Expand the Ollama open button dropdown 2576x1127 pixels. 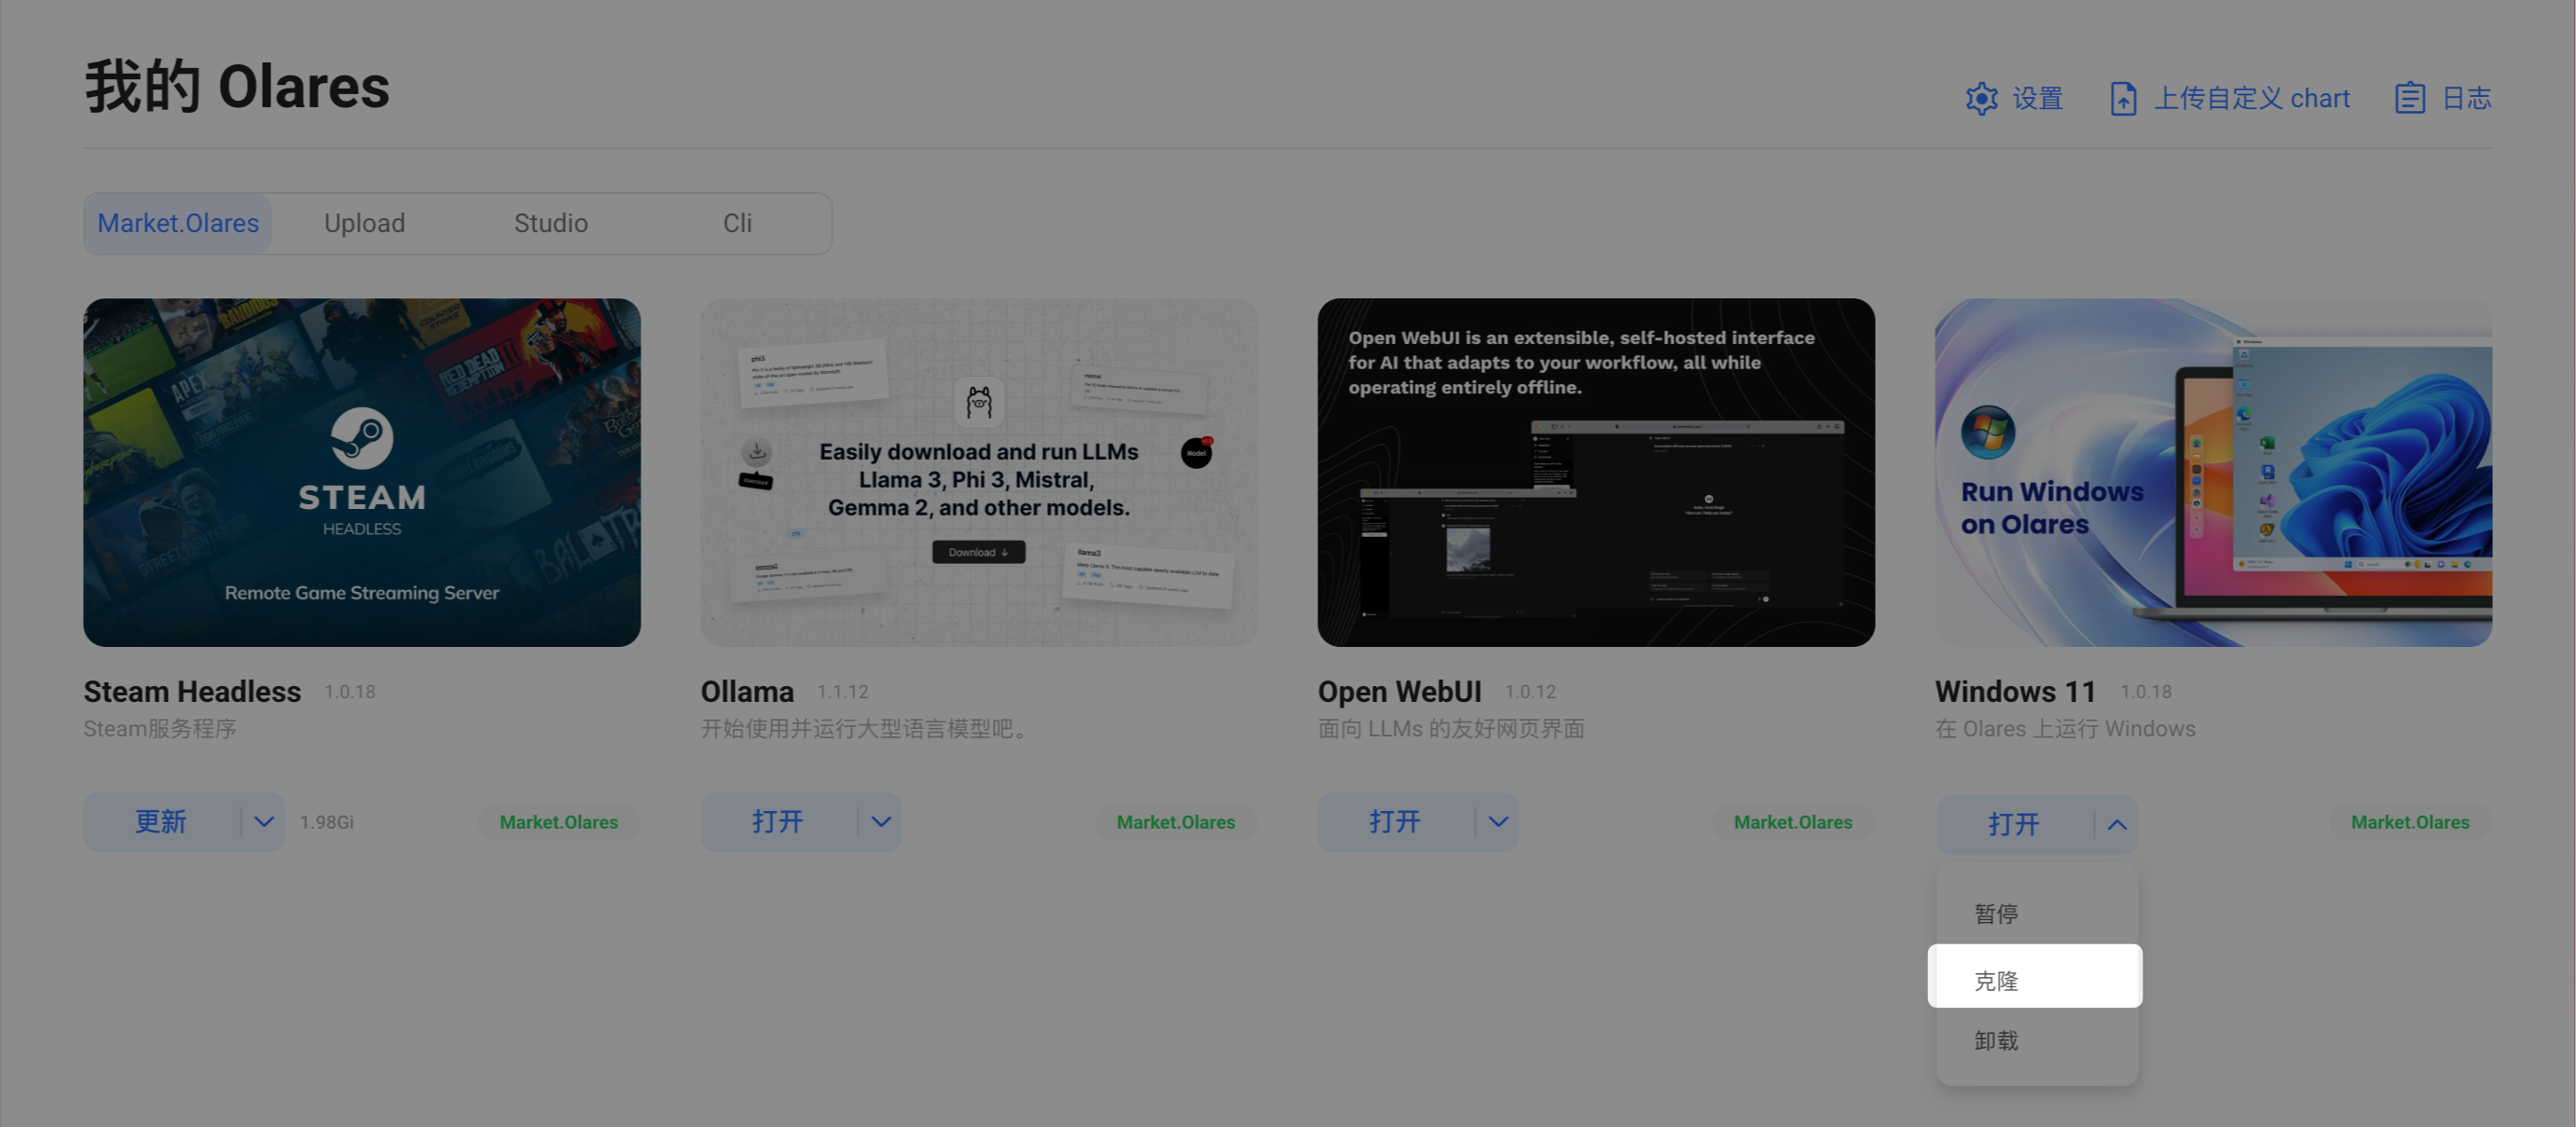point(880,822)
